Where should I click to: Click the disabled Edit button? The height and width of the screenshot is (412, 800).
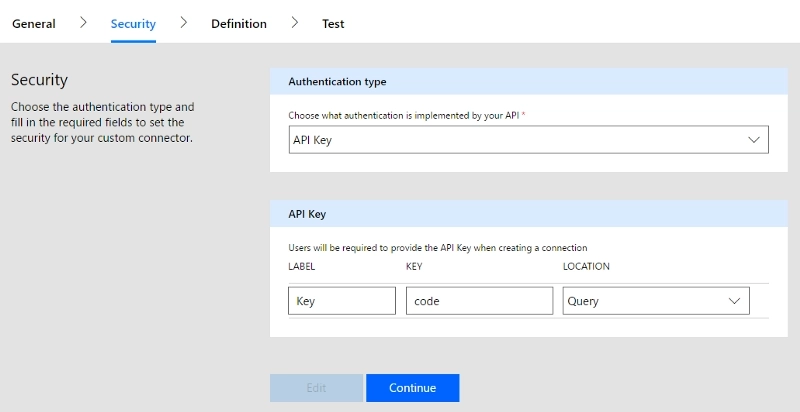[x=316, y=388]
